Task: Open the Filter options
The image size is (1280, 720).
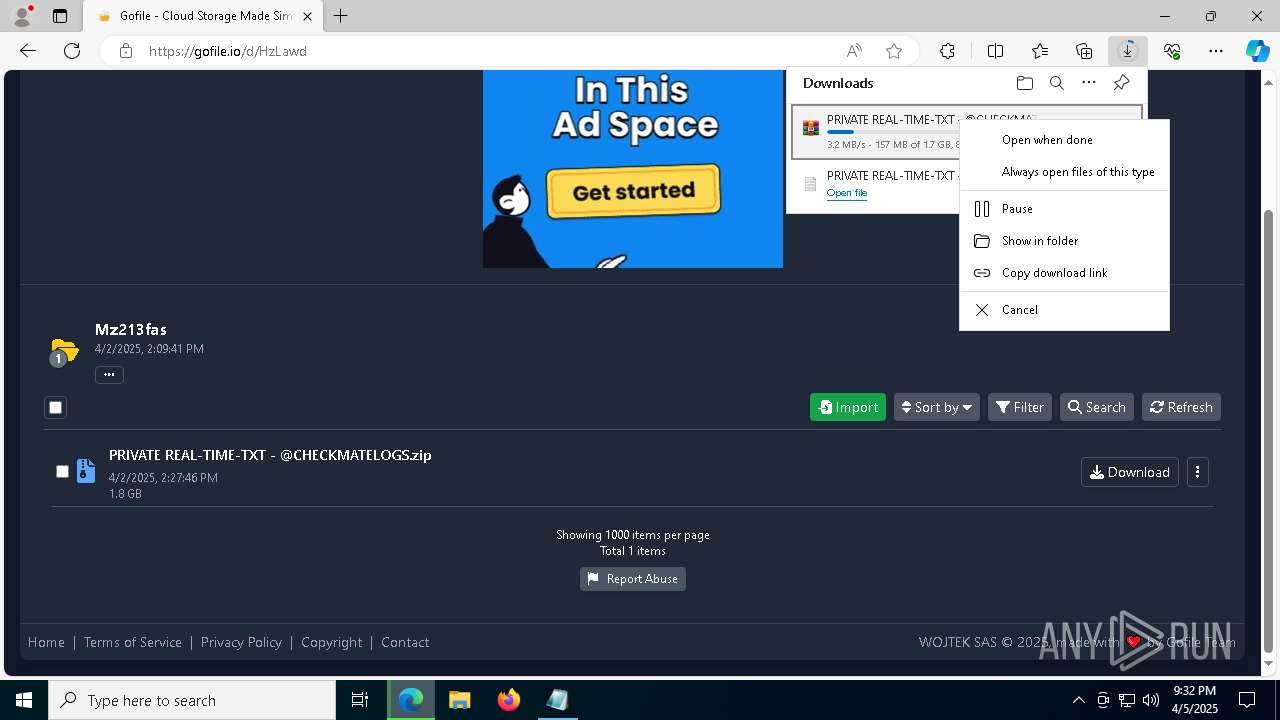Action: 1020,407
